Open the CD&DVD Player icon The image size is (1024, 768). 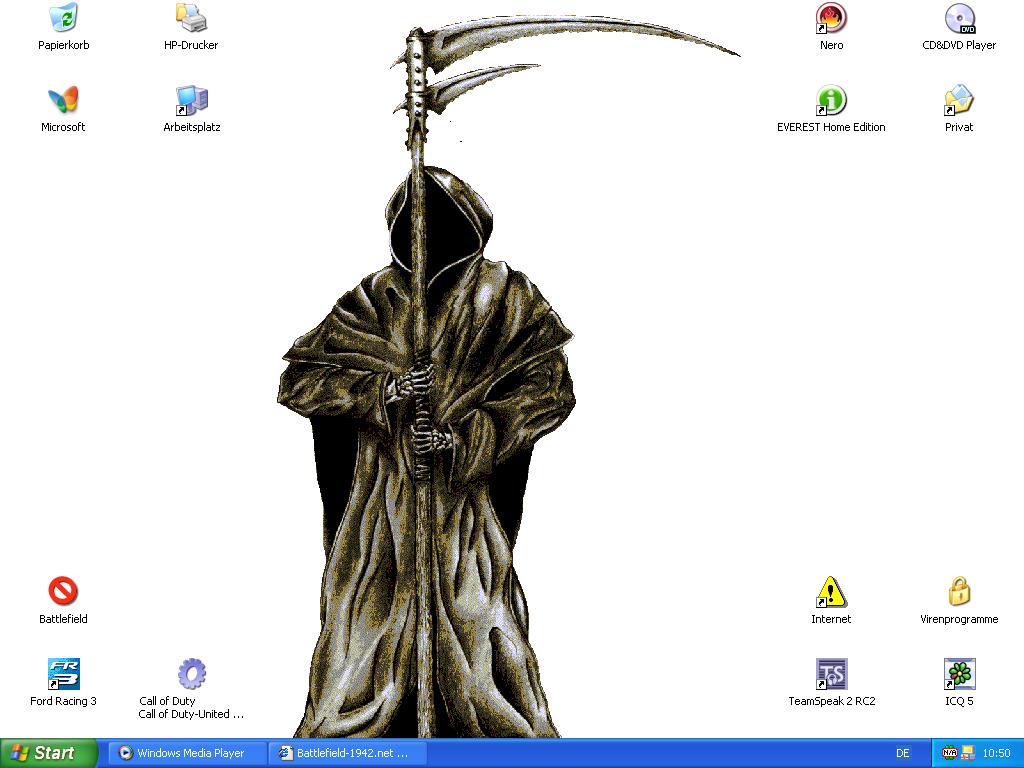pos(959,19)
